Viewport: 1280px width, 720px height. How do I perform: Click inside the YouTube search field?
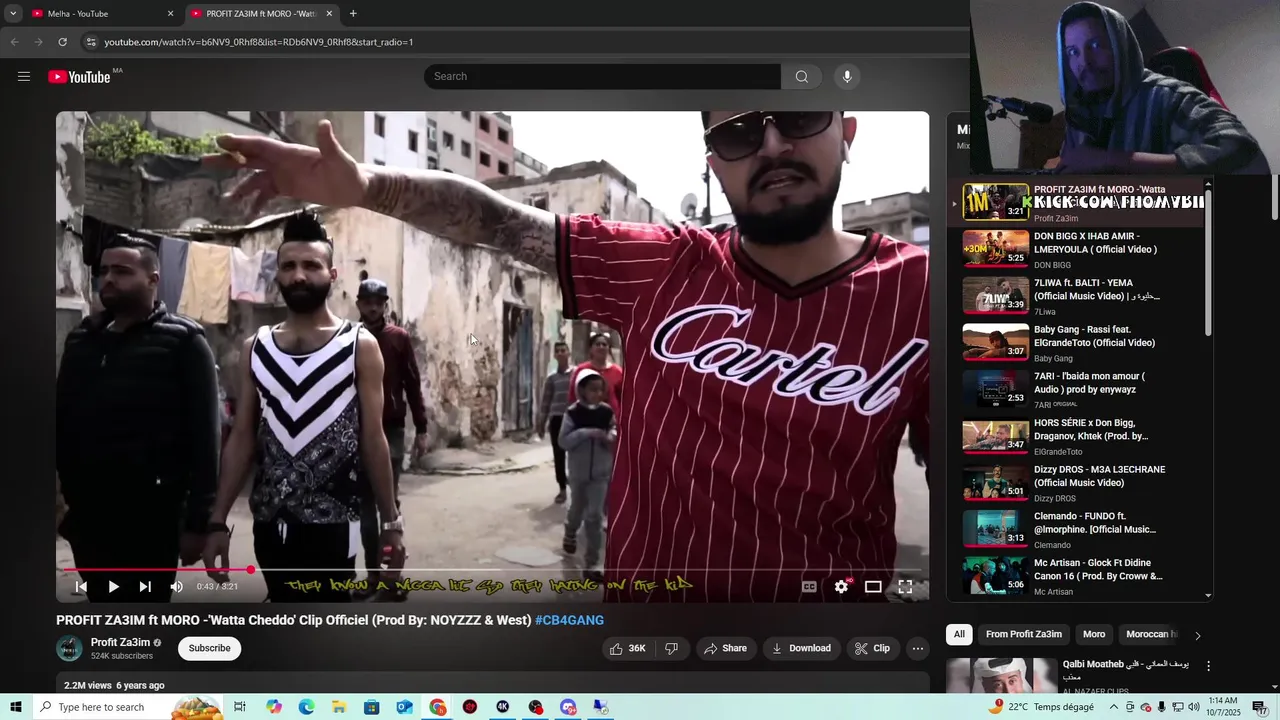[602, 76]
